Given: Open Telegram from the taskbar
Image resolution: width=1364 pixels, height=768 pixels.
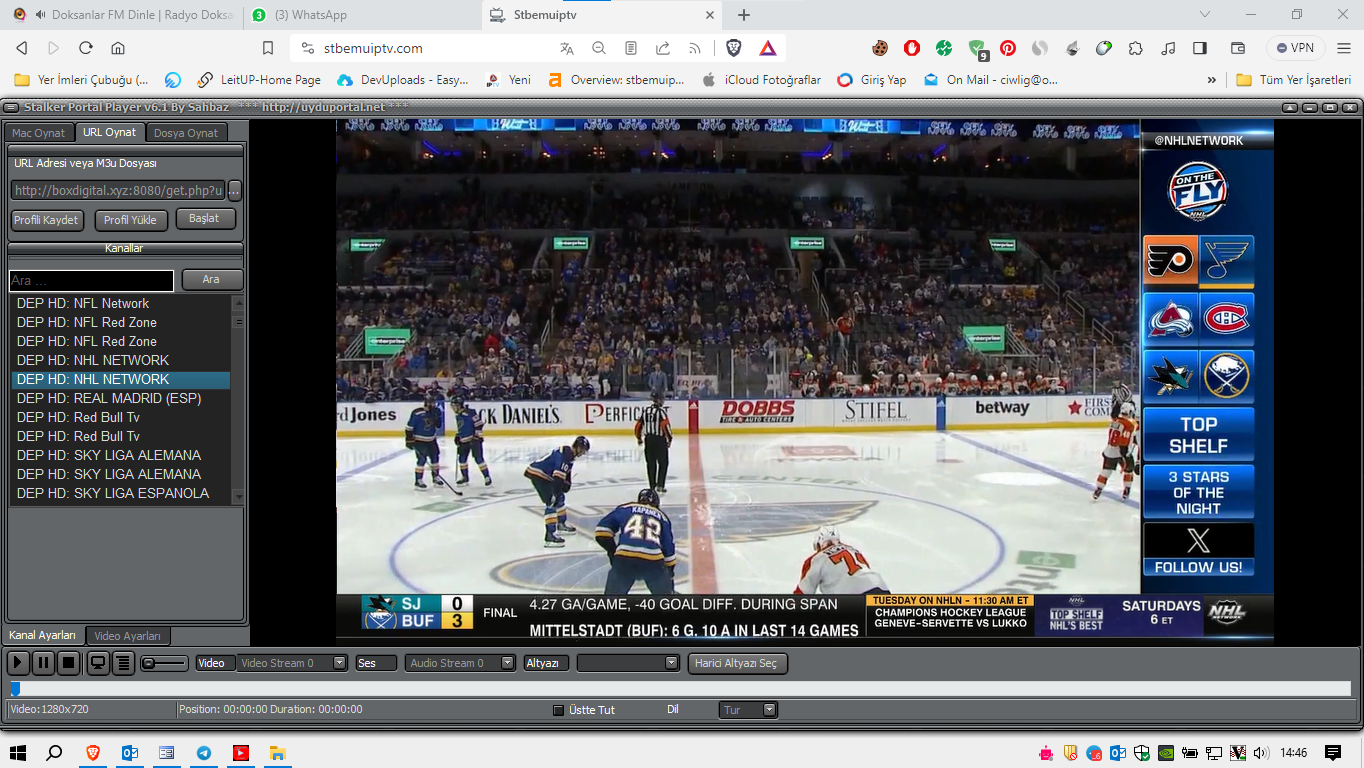Looking at the screenshot, I should point(204,753).
